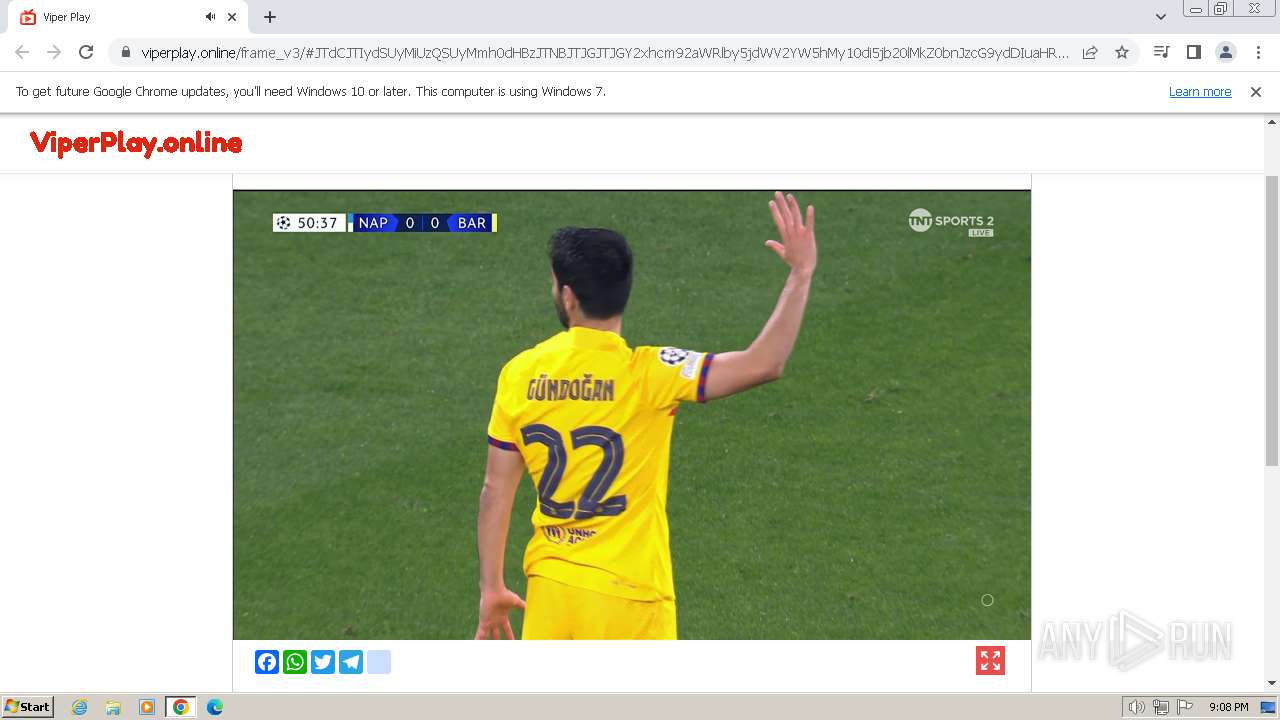This screenshot has width=1280, height=720.
Task: View site information lock icon
Action: pos(125,52)
